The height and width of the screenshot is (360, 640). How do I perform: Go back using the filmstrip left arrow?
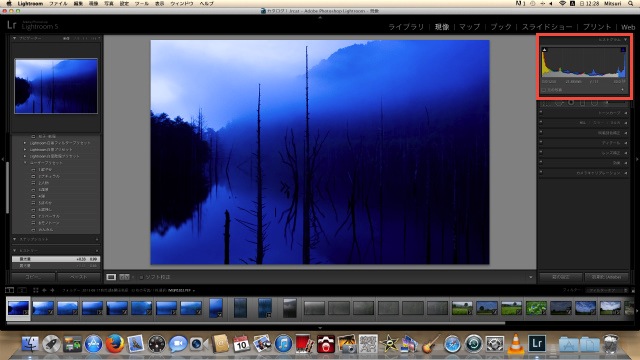44,290
